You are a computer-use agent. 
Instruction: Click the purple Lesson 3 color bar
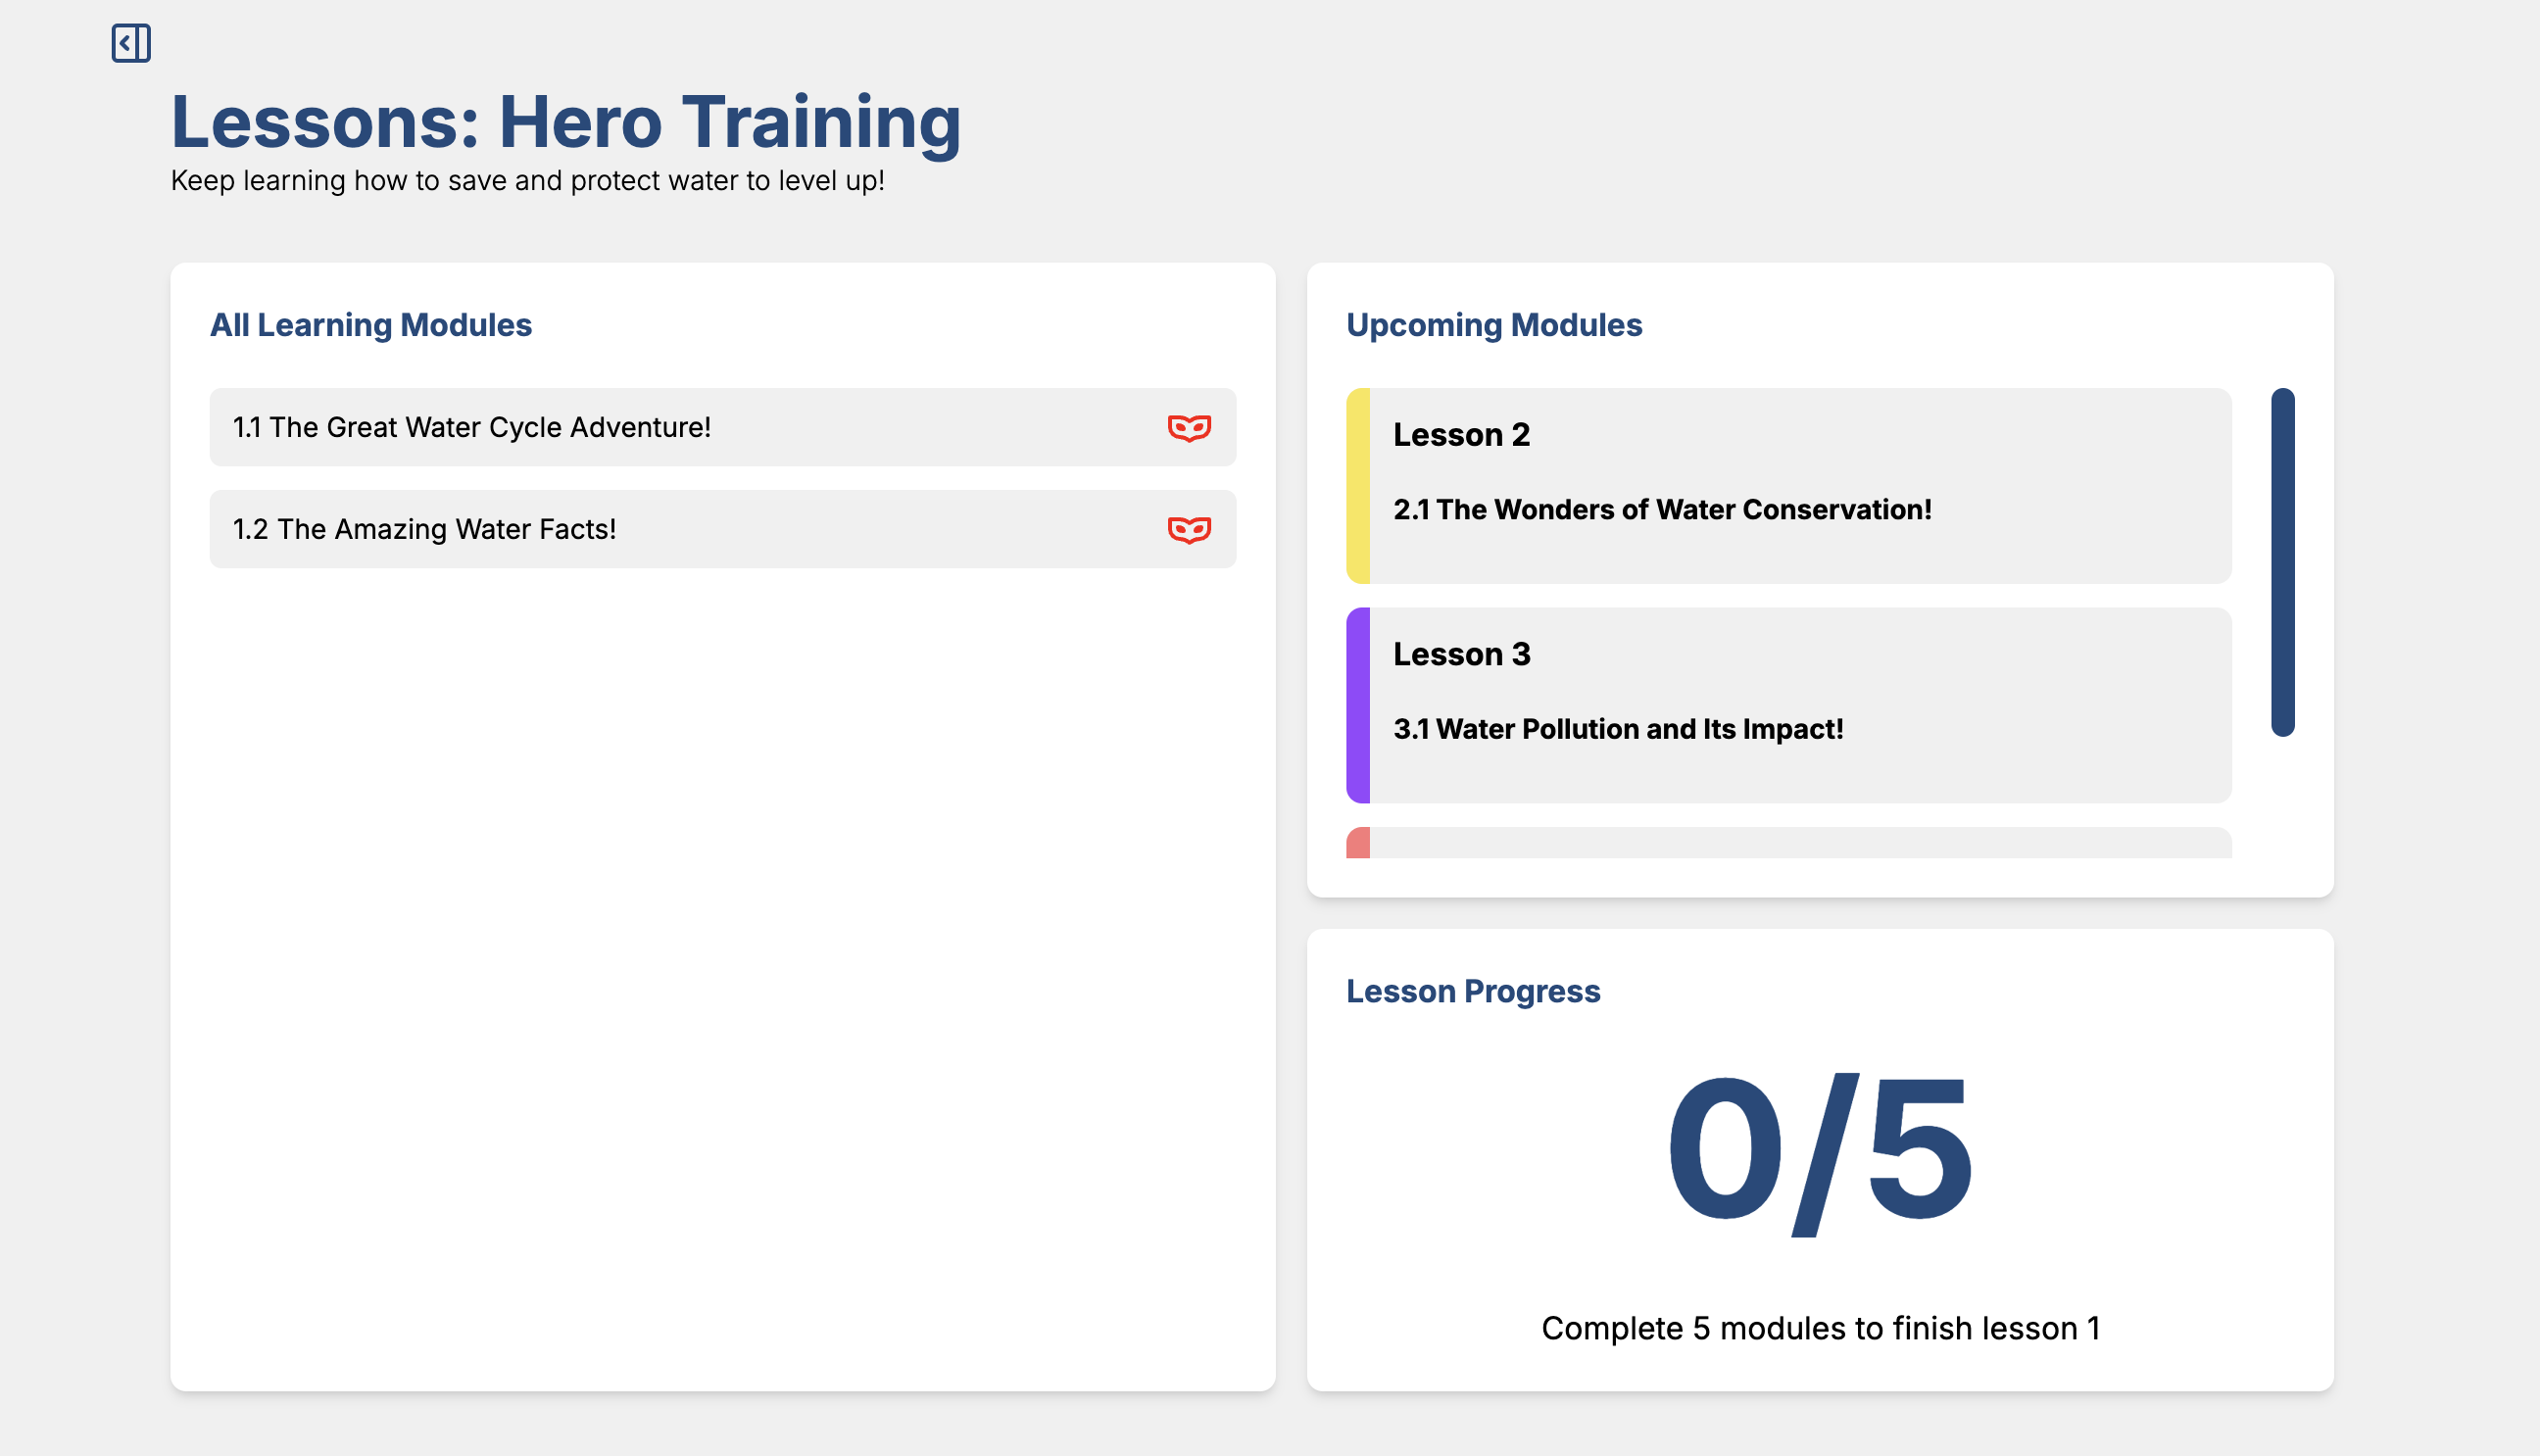(1357, 705)
